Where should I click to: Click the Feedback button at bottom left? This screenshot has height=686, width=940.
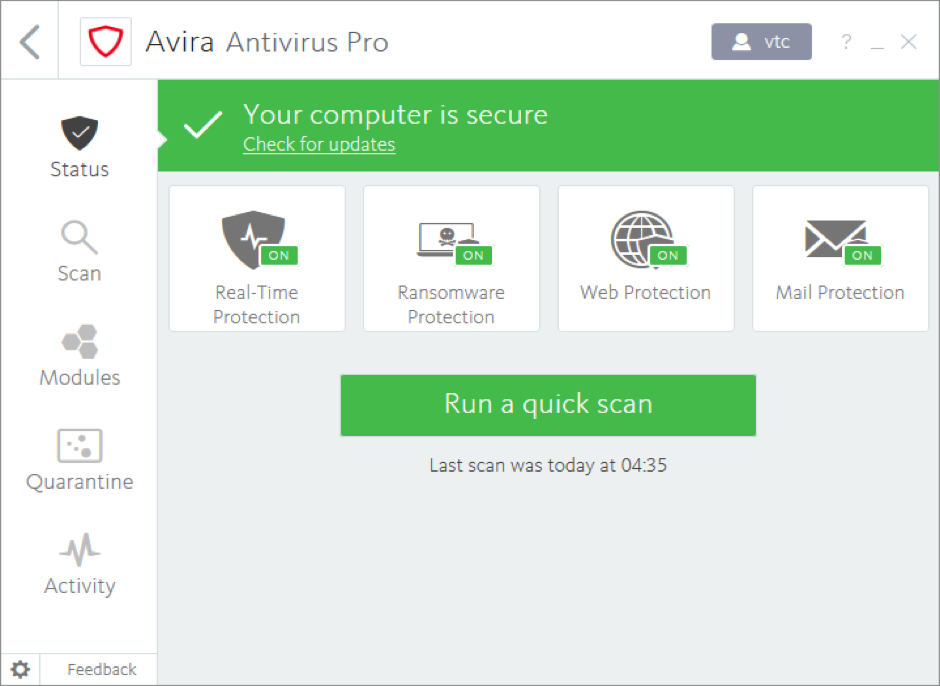pyautogui.click(x=101, y=669)
